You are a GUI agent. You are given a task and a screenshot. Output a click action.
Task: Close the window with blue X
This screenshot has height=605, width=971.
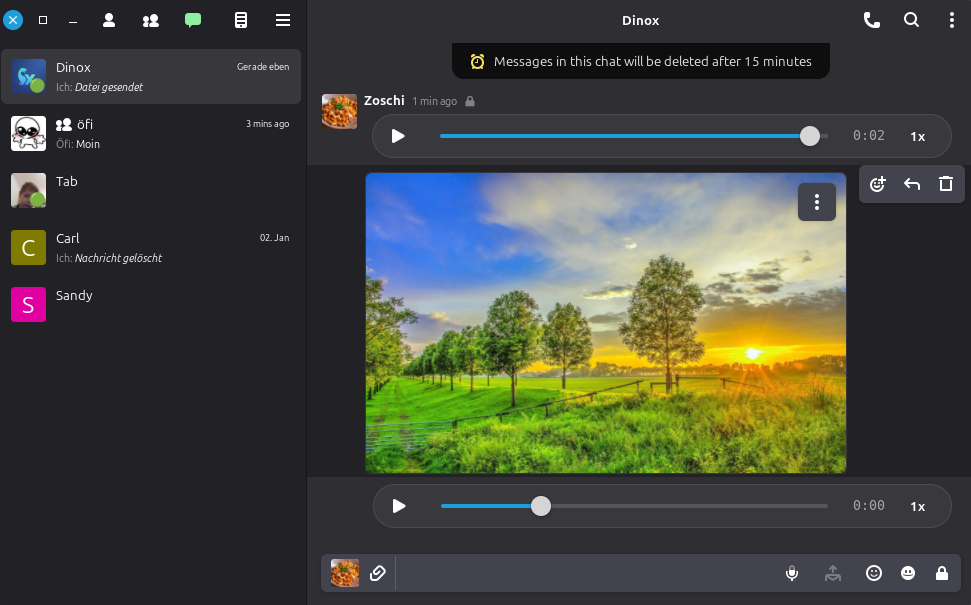point(13,20)
